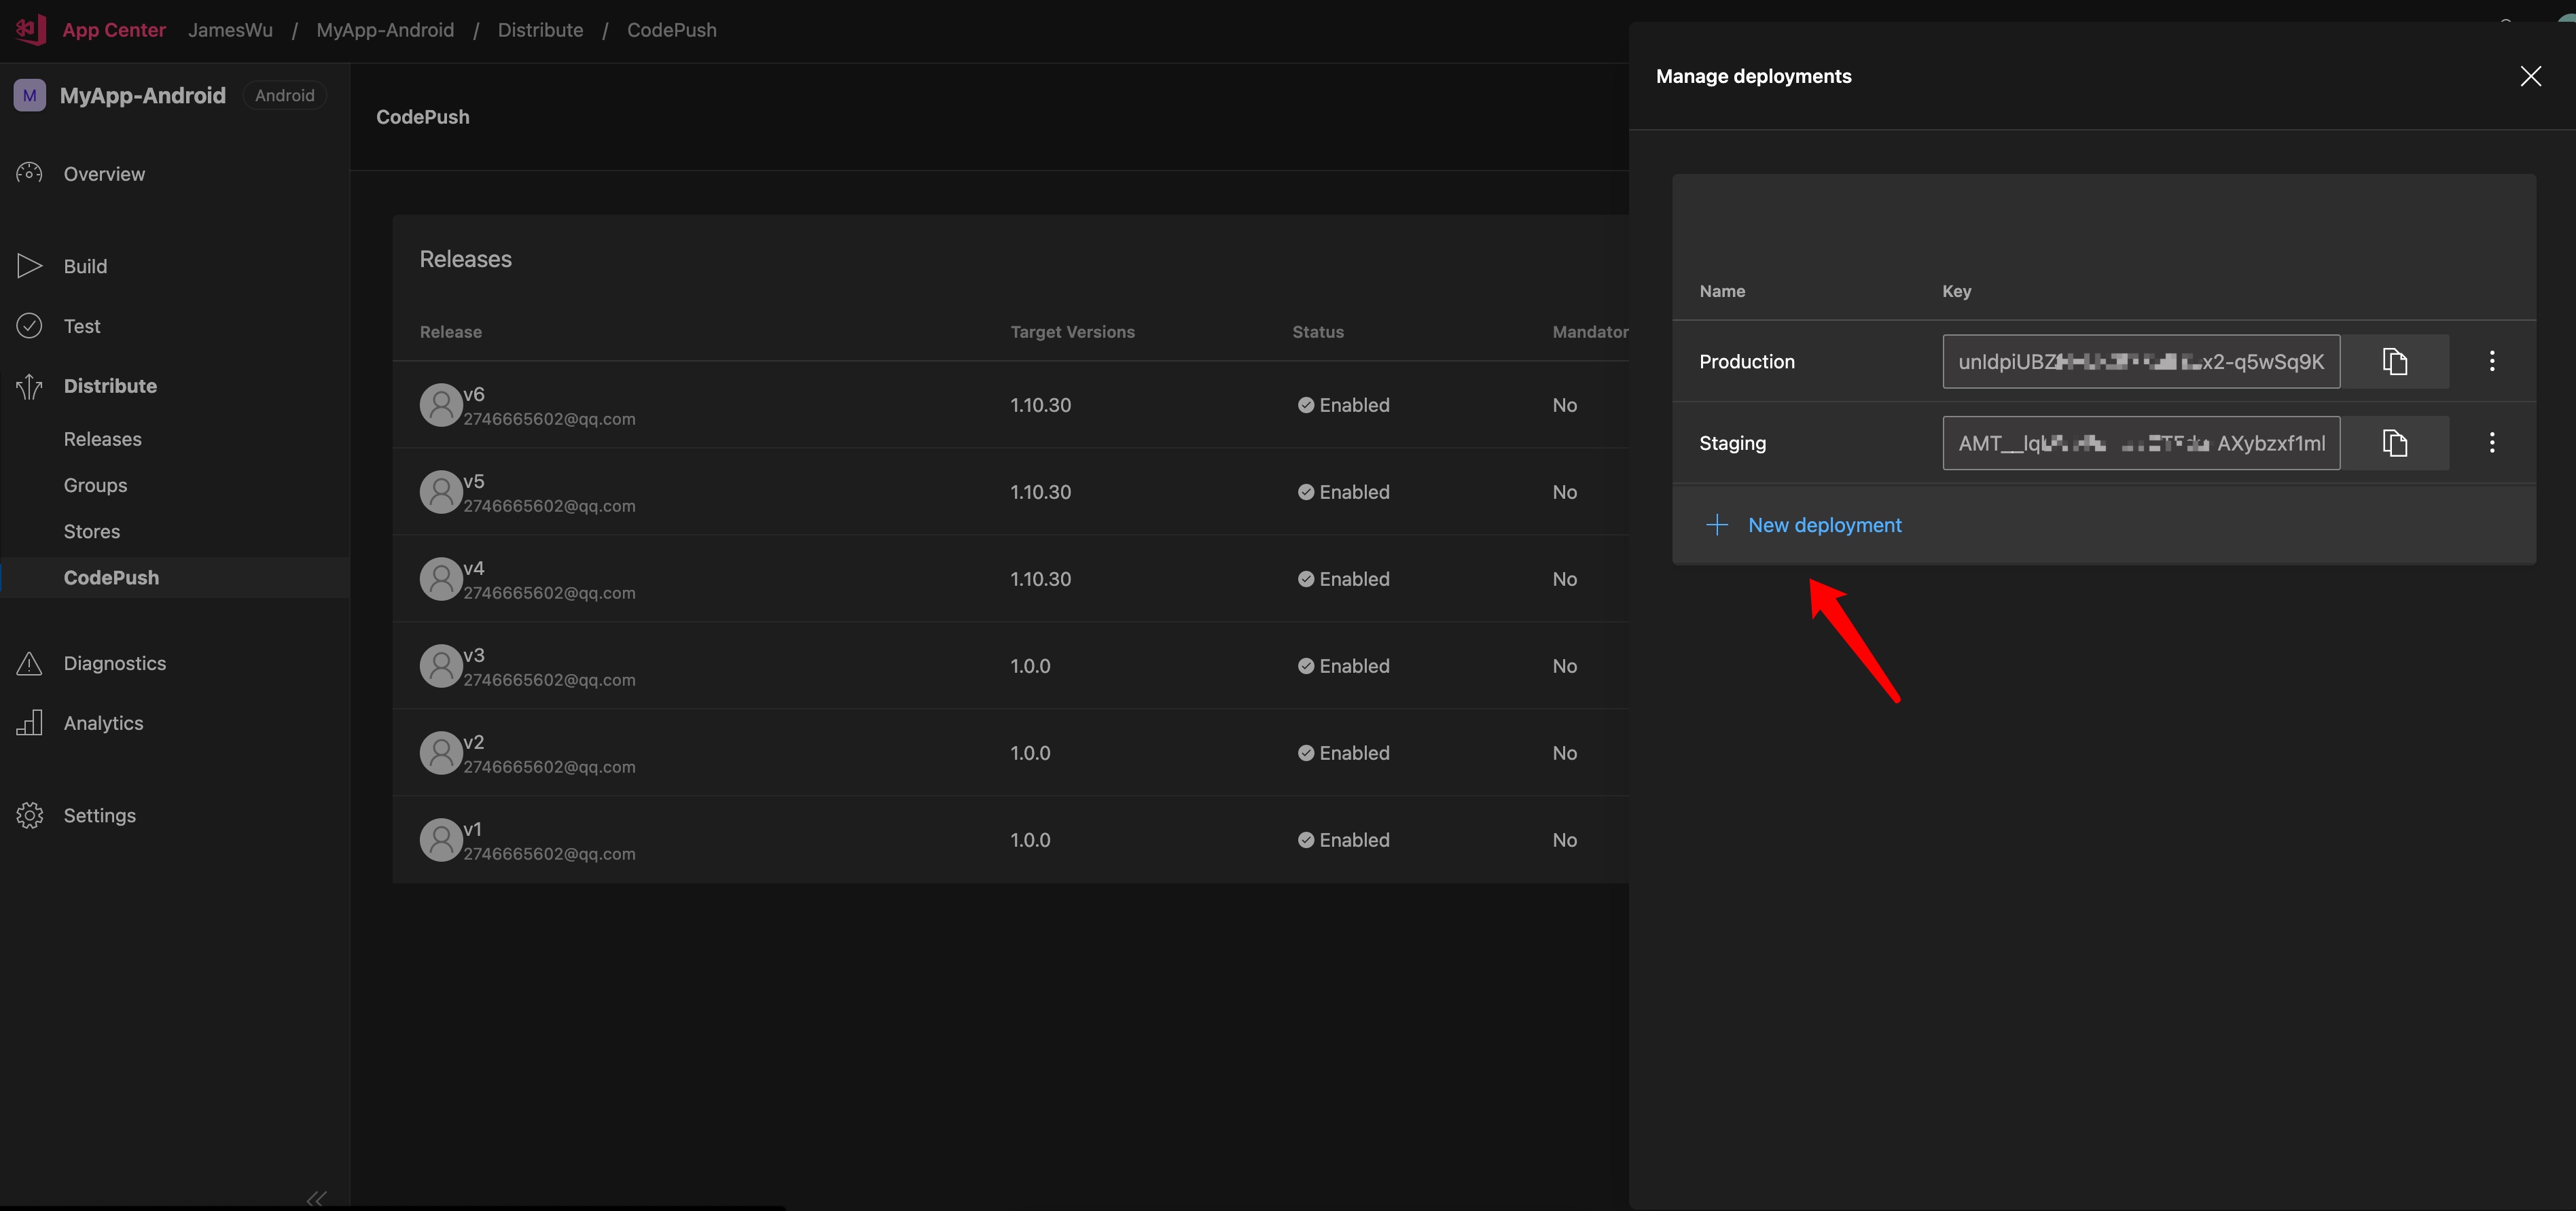Click the avatar of release v1
Viewport: 2576px width, 1211px height.
pyautogui.click(x=440, y=840)
